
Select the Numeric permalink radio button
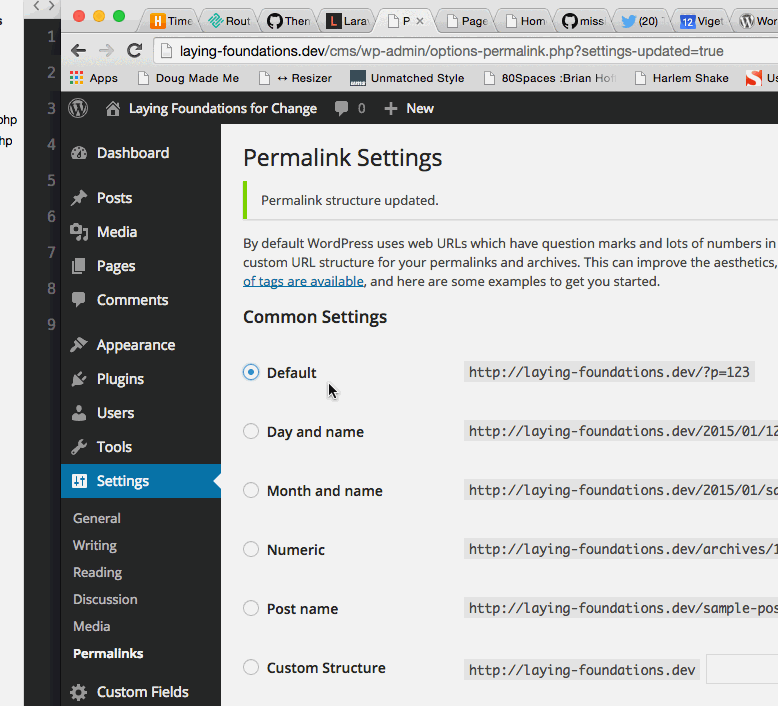pyautogui.click(x=251, y=549)
